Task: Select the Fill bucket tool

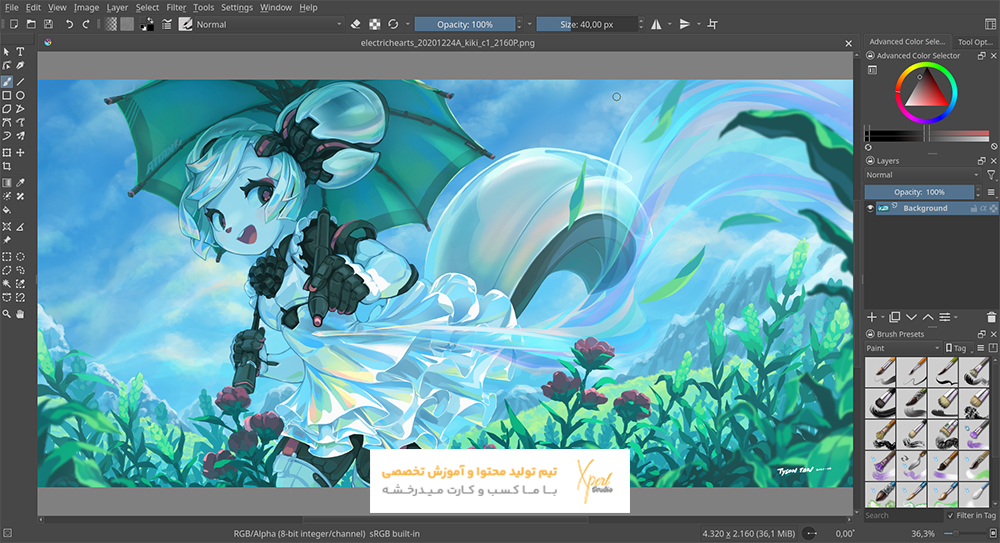Action: point(6,211)
